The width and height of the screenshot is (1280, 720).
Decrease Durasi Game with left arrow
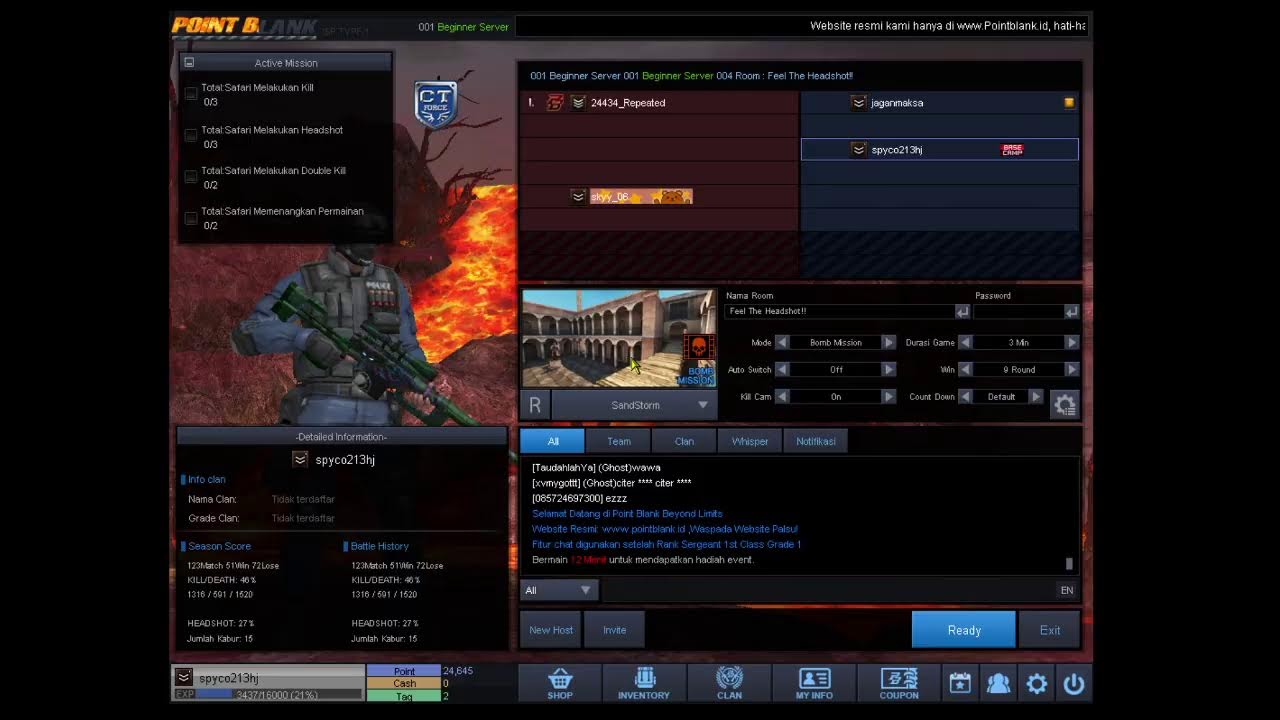coord(966,342)
